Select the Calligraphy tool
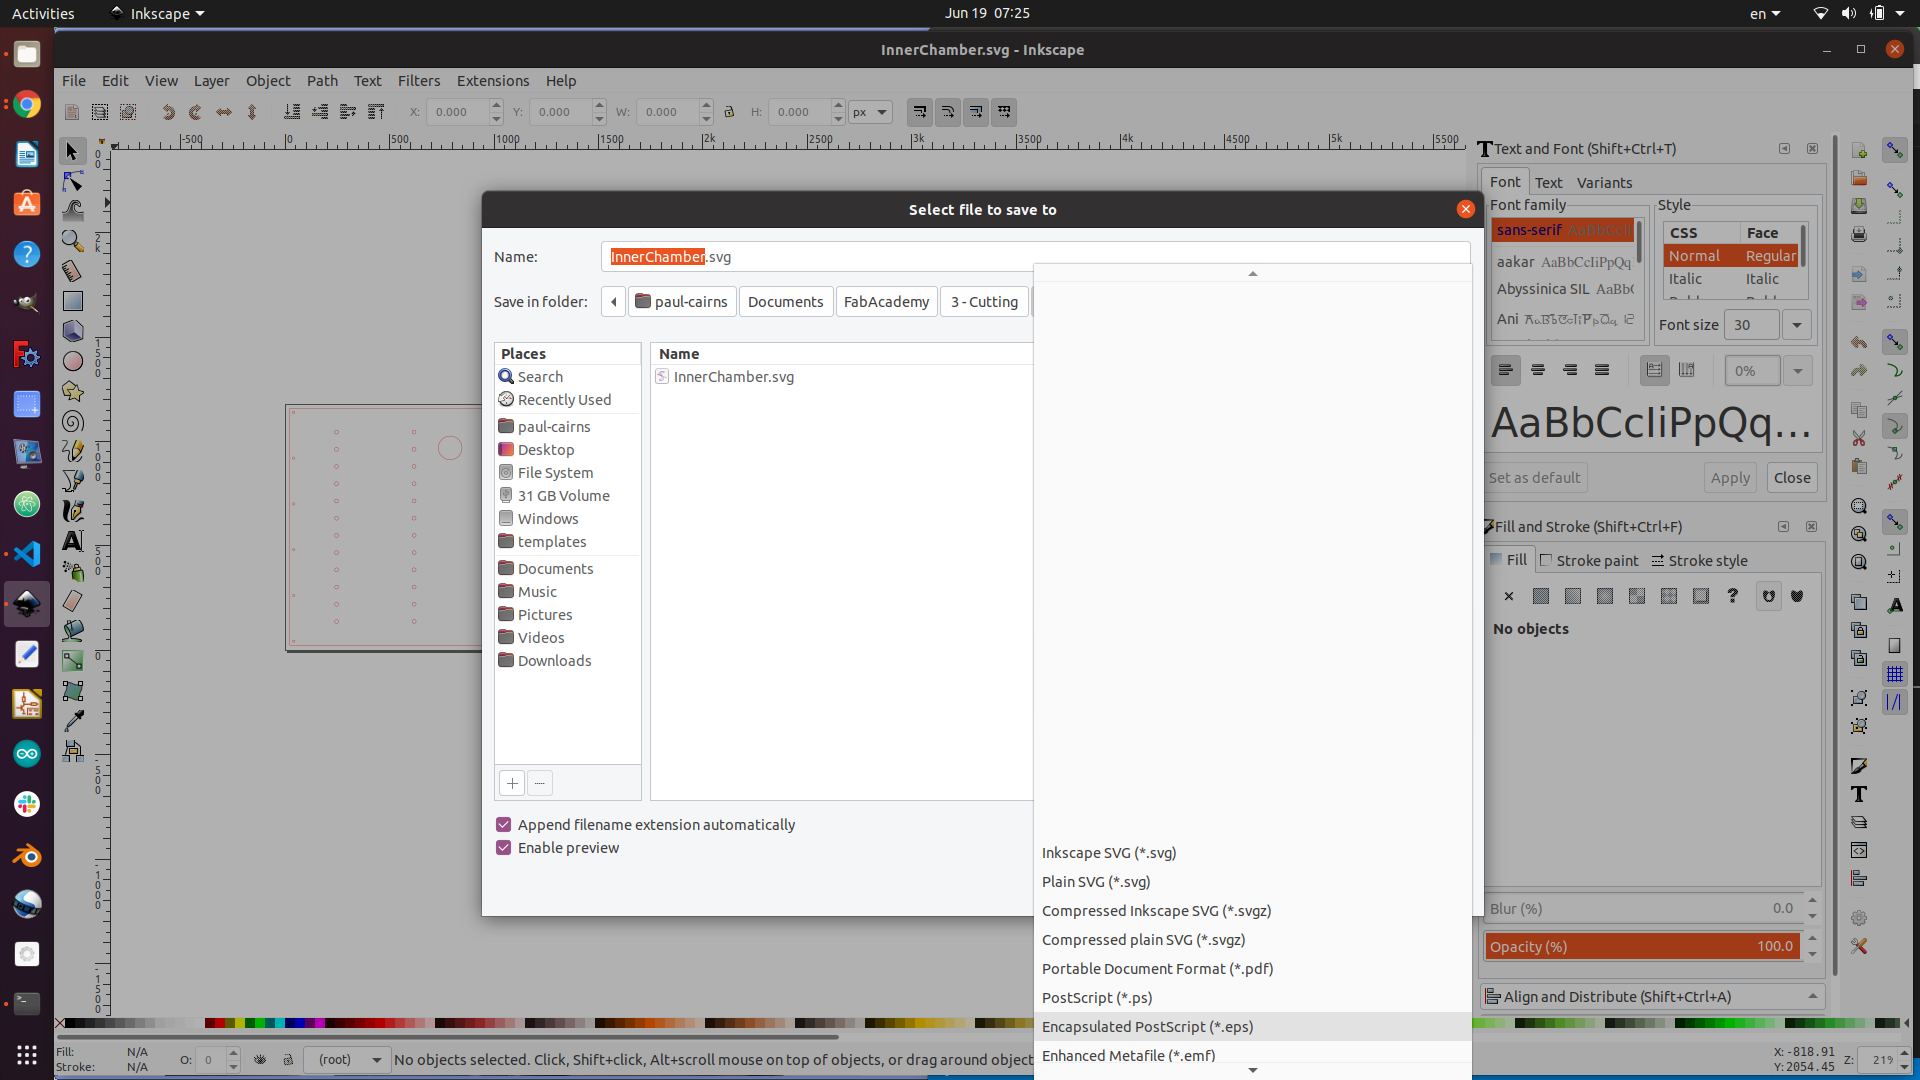Screen dimensions: 1920x1080 pos(72,511)
